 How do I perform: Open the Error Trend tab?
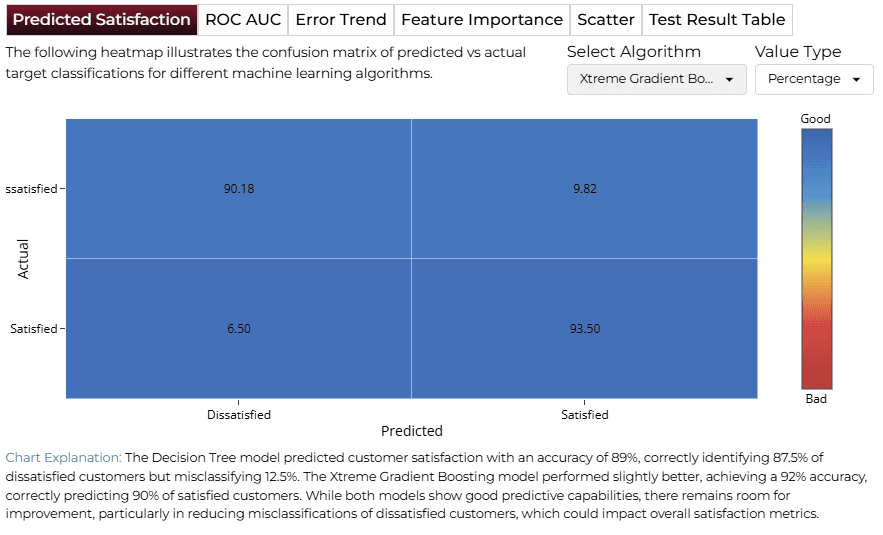tap(341, 20)
